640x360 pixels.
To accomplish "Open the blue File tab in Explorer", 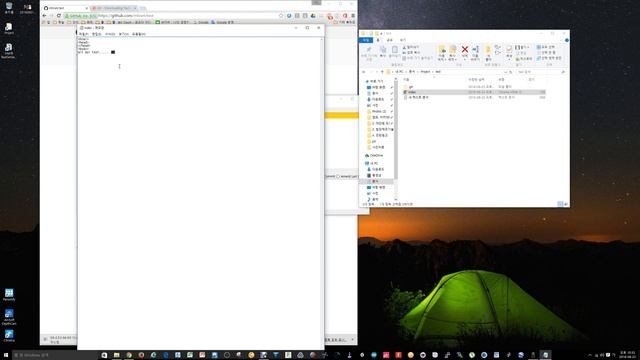I will pyautogui.click(x=366, y=40).
